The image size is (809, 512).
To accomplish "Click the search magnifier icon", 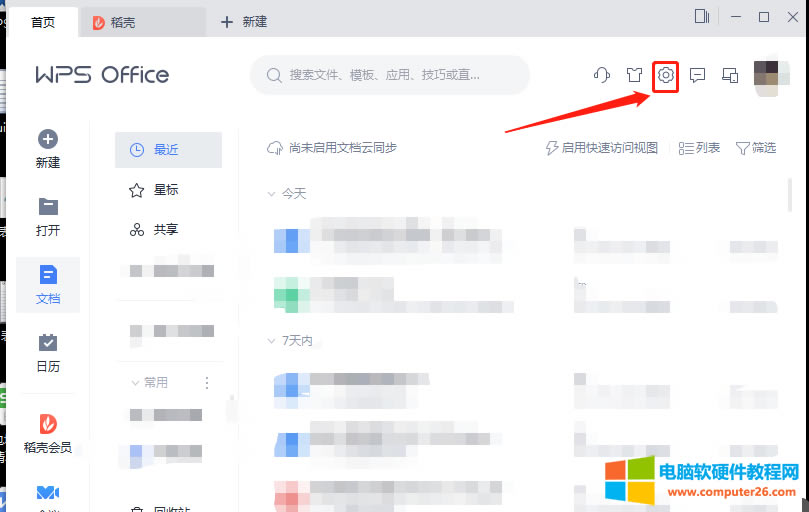I will click(274, 75).
